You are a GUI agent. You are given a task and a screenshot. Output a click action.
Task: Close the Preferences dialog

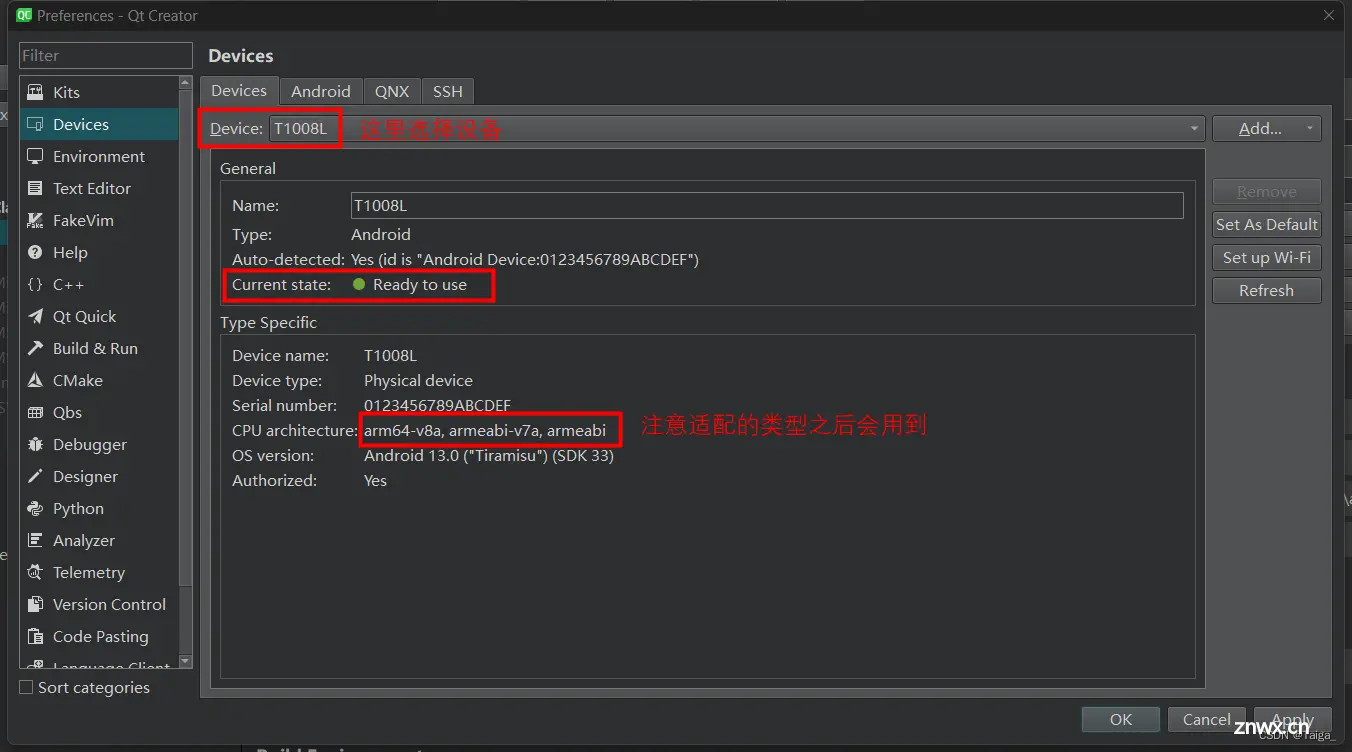[1329, 15]
